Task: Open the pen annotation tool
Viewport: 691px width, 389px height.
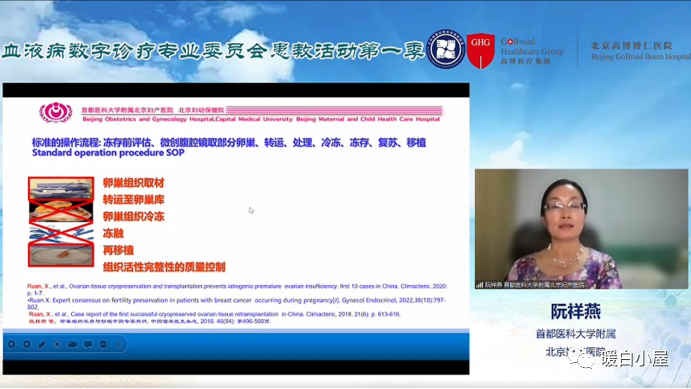Action: click(x=42, y=344)
